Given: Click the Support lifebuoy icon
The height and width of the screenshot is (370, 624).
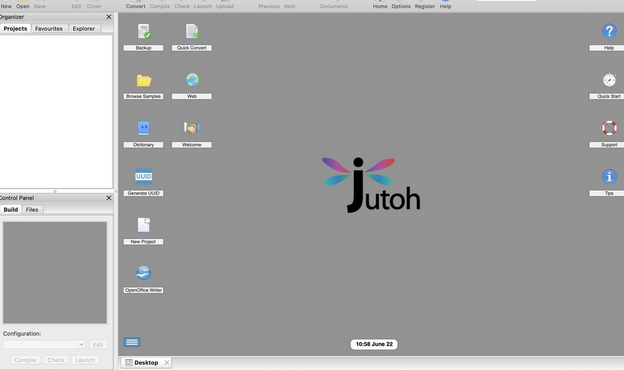Looking at the screenshot, I should tap(609, 128).
